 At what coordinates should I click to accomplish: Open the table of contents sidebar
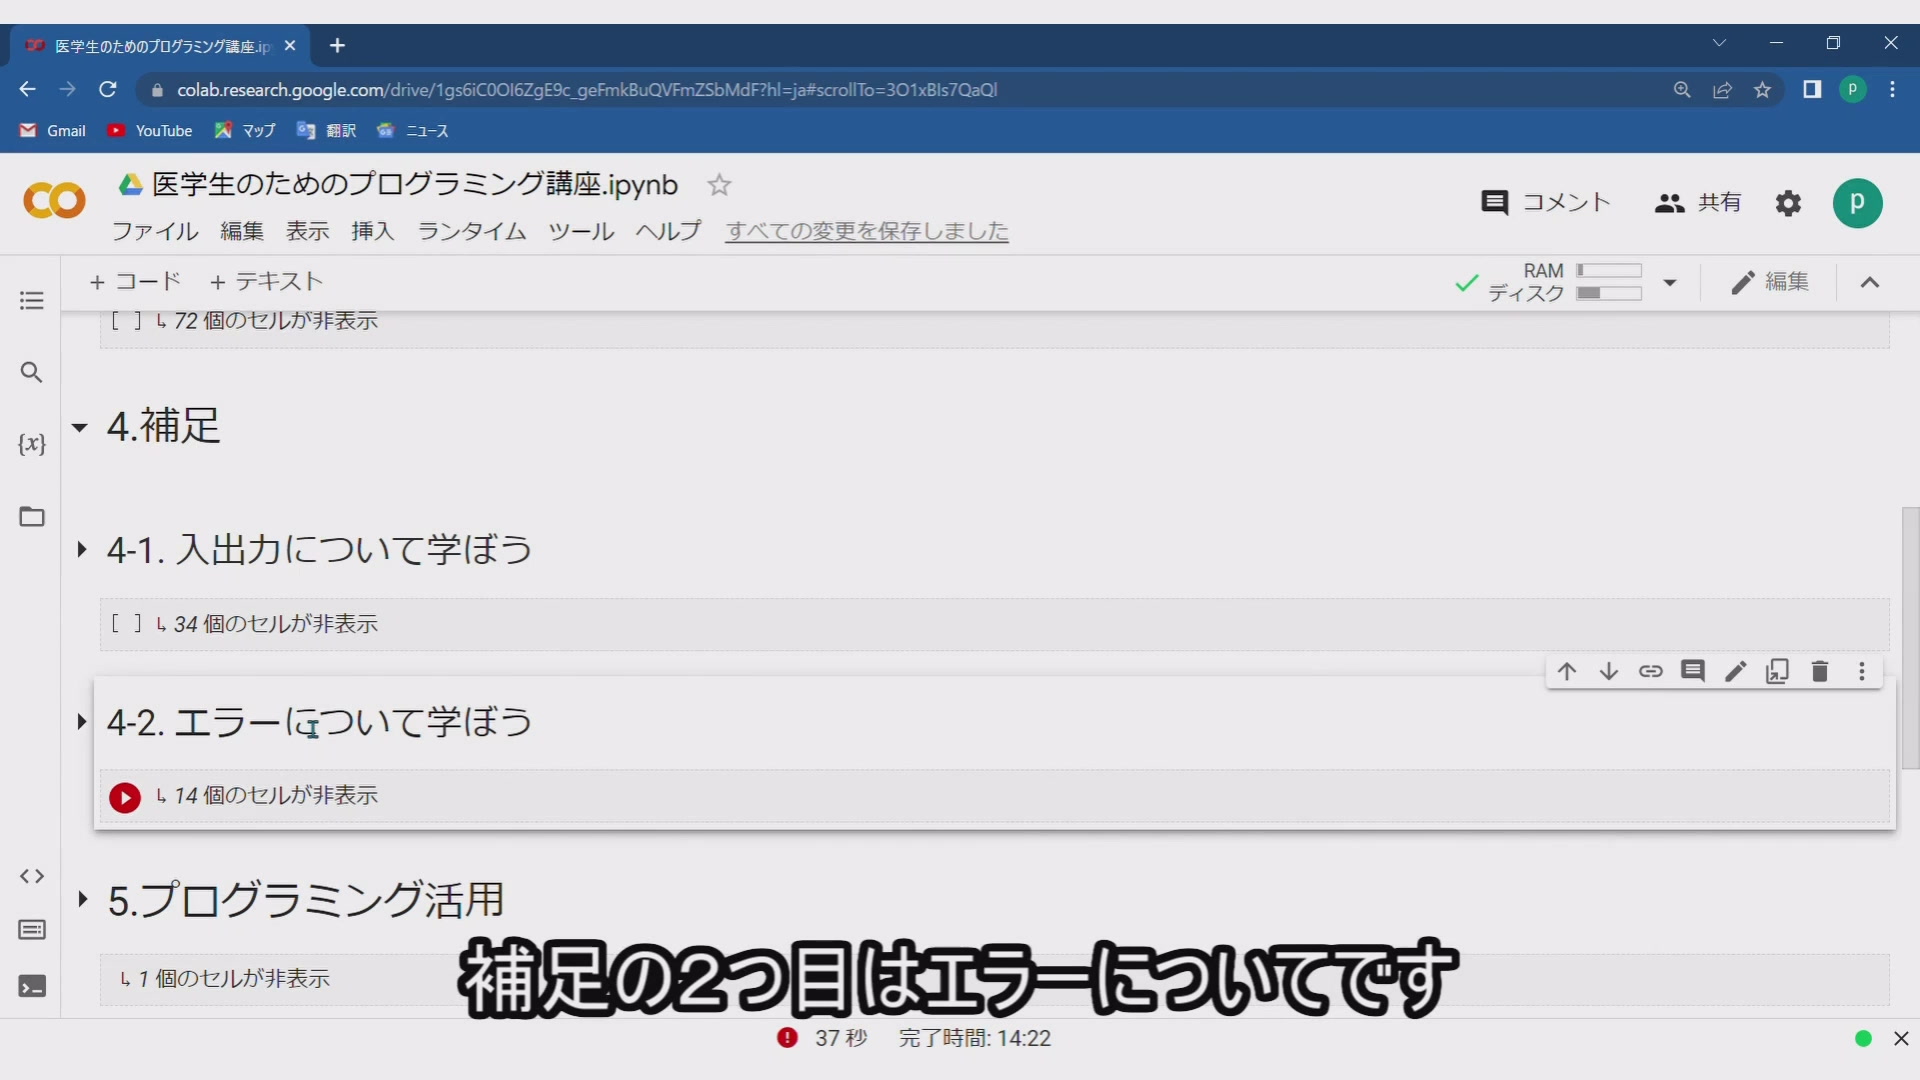pyautogui.click(x=32, y=301)
